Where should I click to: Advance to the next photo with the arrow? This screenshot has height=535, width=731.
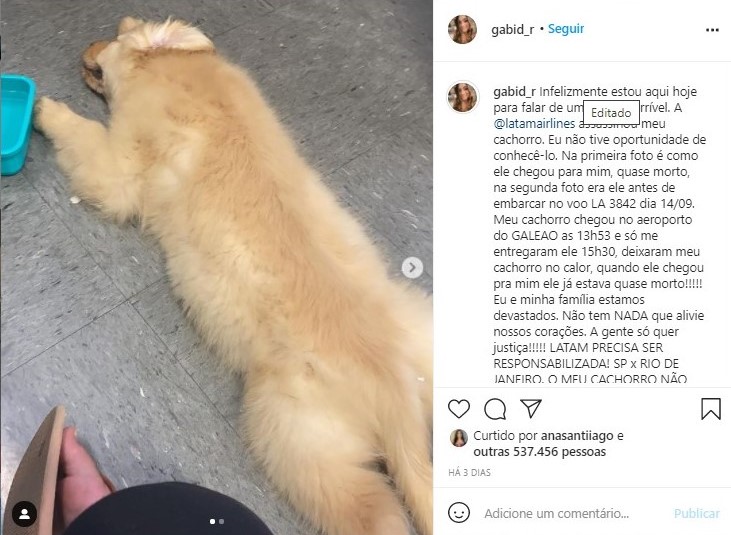point(412,268)
